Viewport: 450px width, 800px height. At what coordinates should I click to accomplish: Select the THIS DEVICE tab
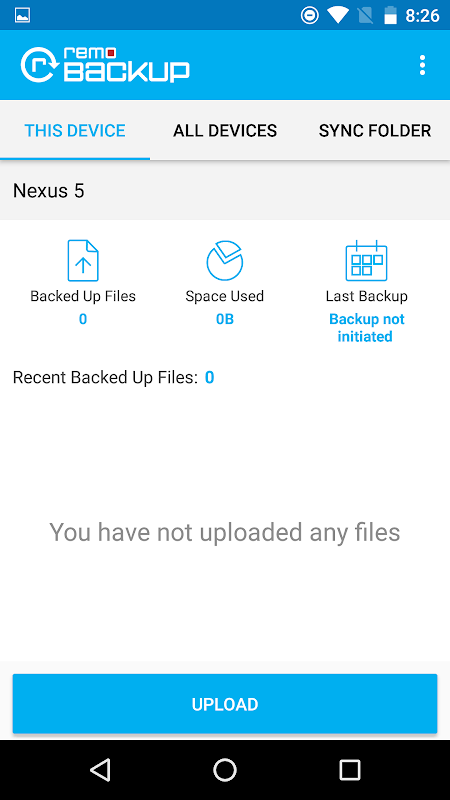click(75, 131)
